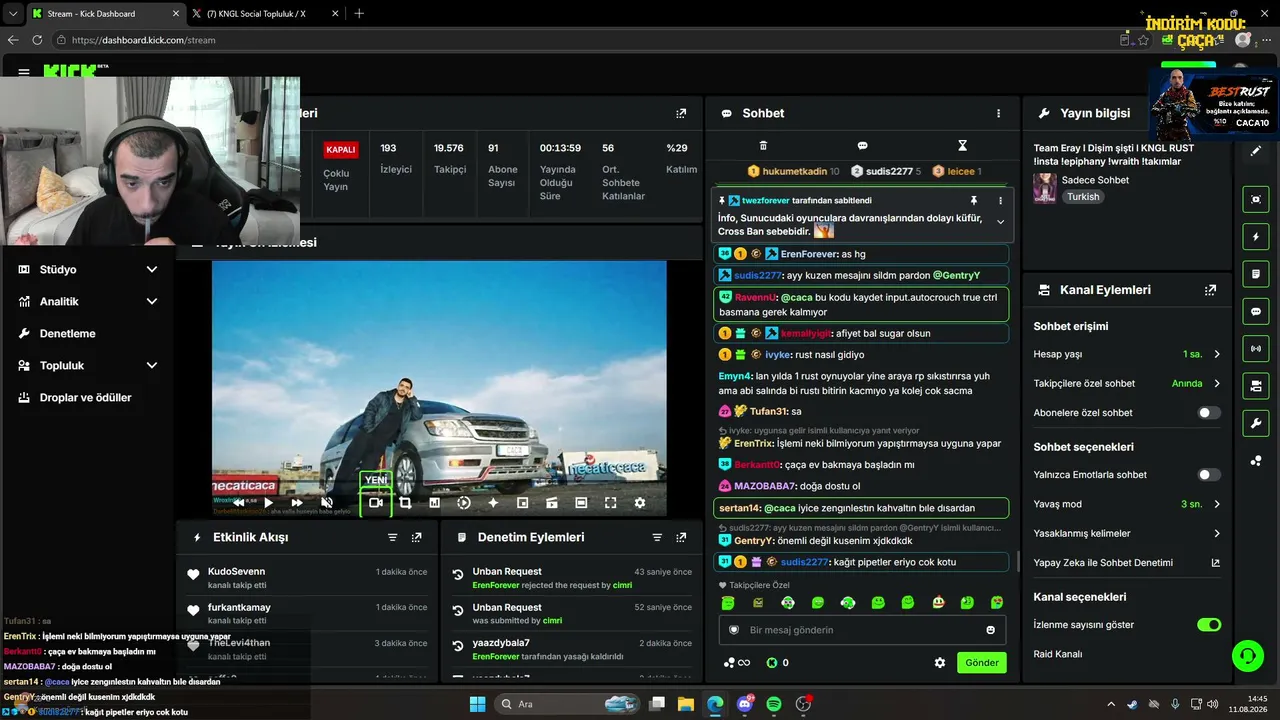
Task: Enable theater mode in preview player
Action: click(x=581, y=503)
